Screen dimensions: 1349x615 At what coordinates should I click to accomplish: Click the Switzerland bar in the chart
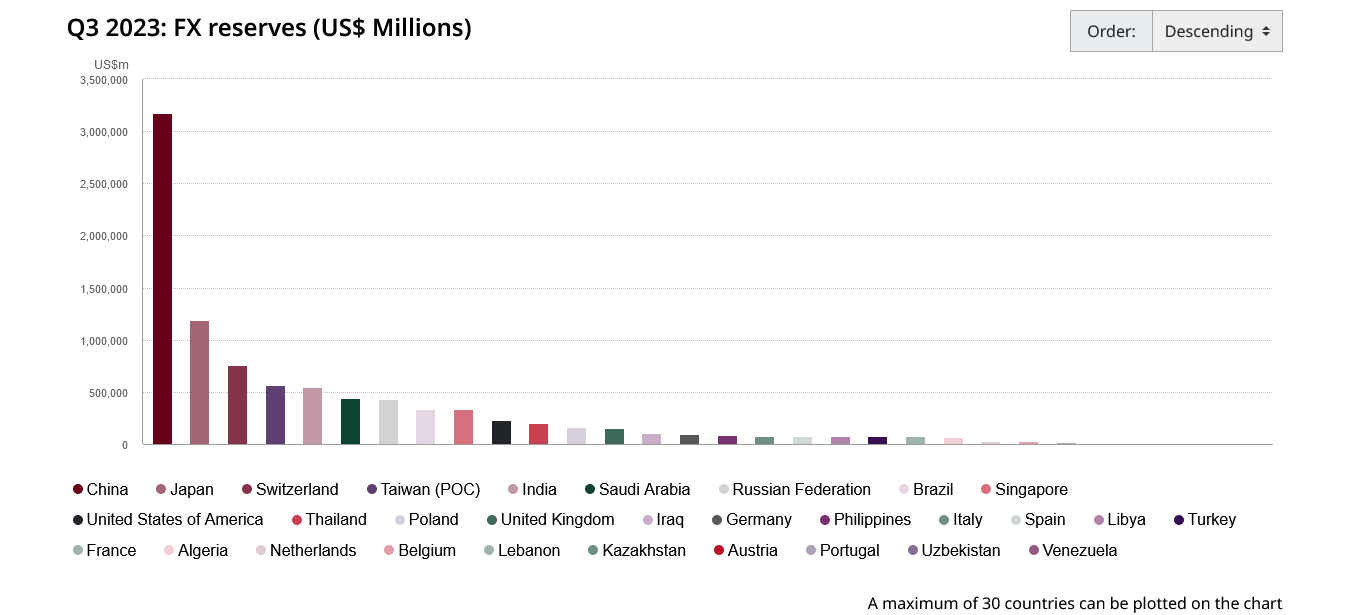[237, 405]
